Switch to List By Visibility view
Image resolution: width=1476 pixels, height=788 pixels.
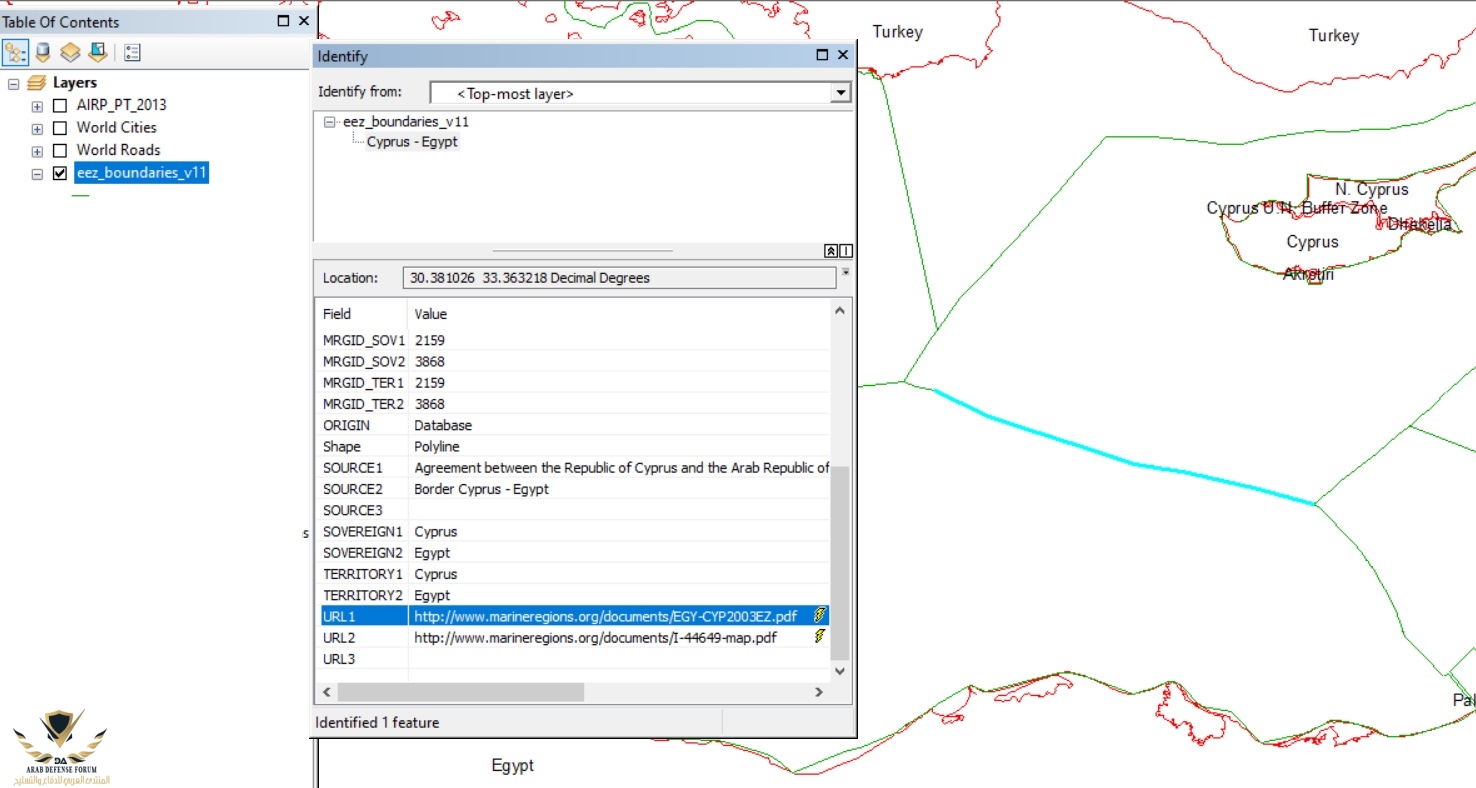tap(70, 52)
